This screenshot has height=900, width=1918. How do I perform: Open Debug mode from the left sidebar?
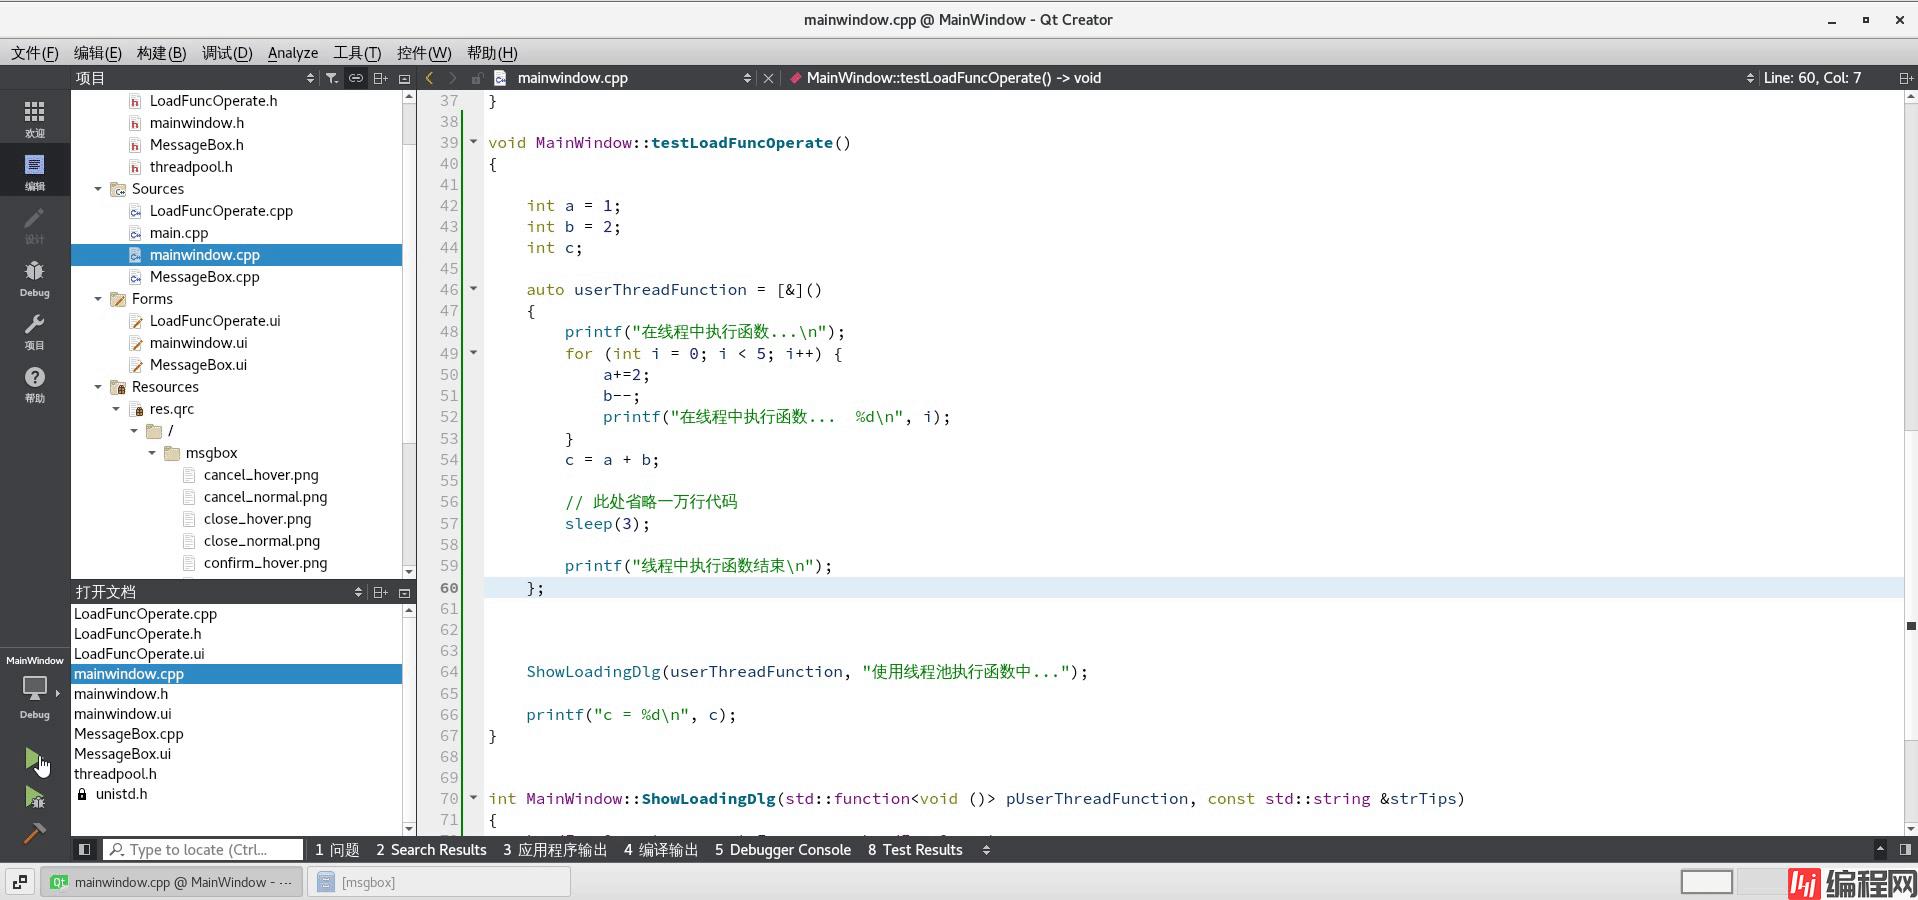pos(34,278)
